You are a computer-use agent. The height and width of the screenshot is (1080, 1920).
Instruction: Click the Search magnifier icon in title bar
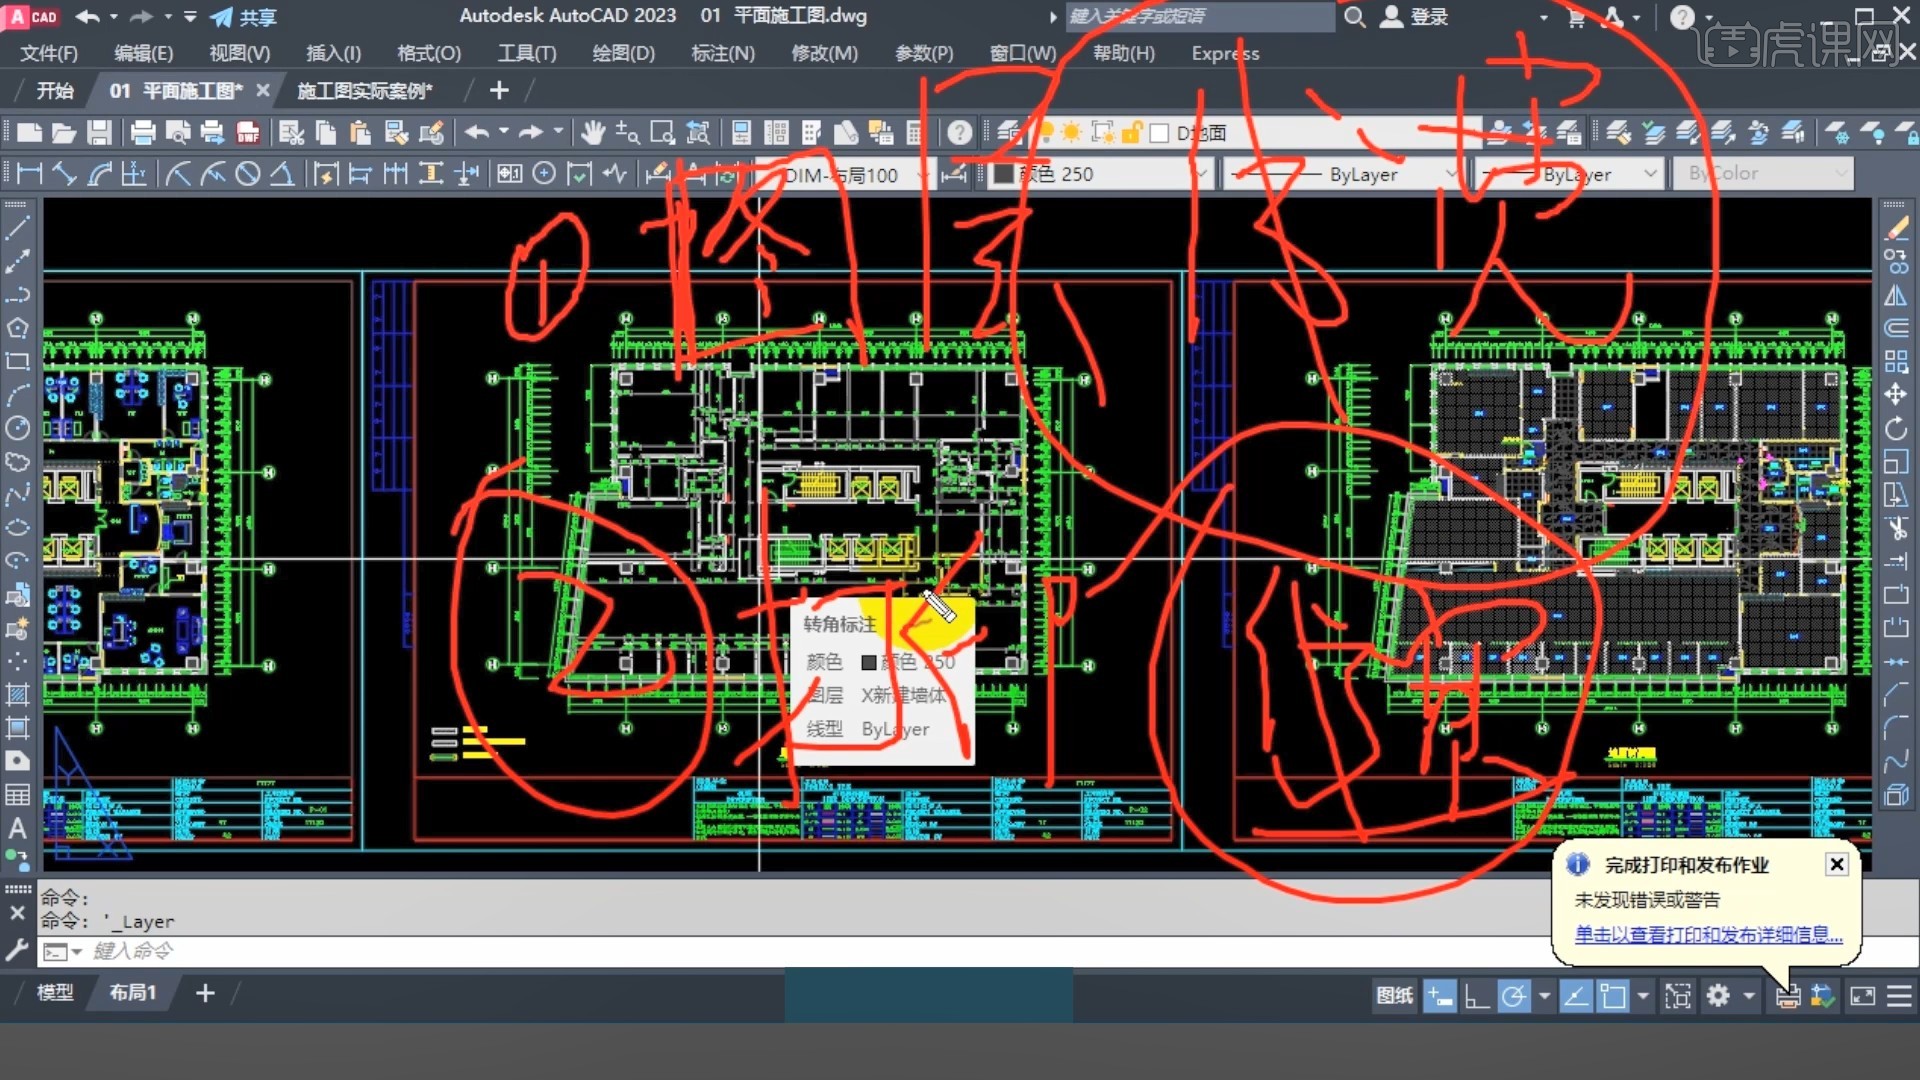coord(1355,17)
